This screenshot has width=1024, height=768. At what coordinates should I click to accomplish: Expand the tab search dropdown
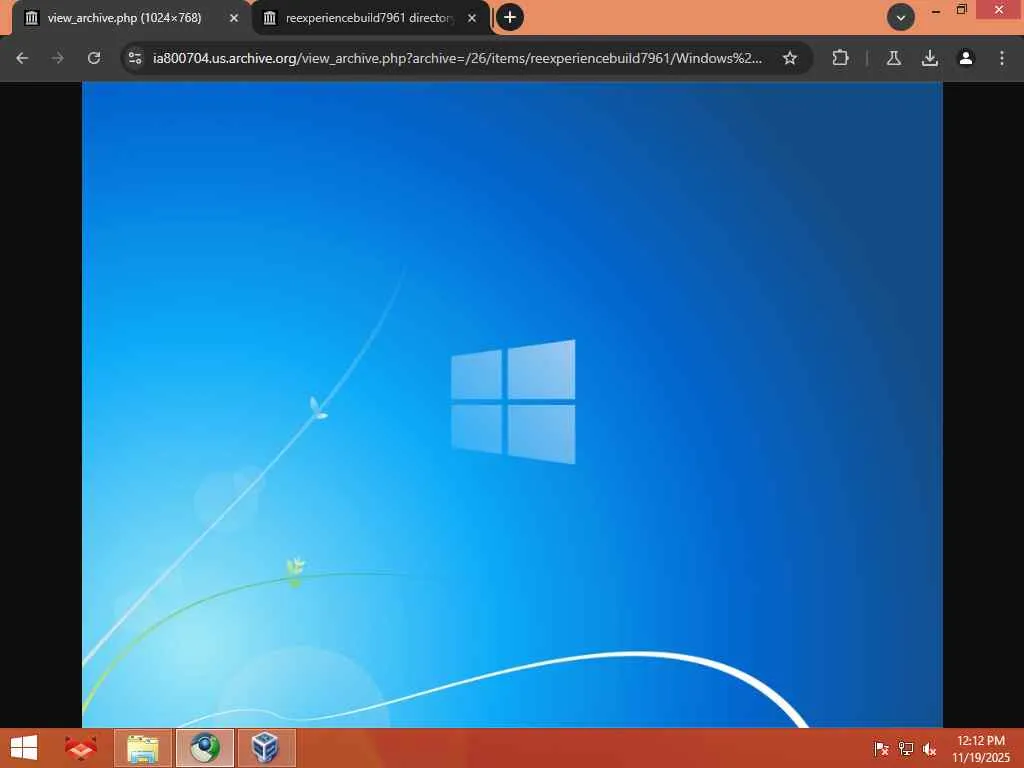[901, 18]
